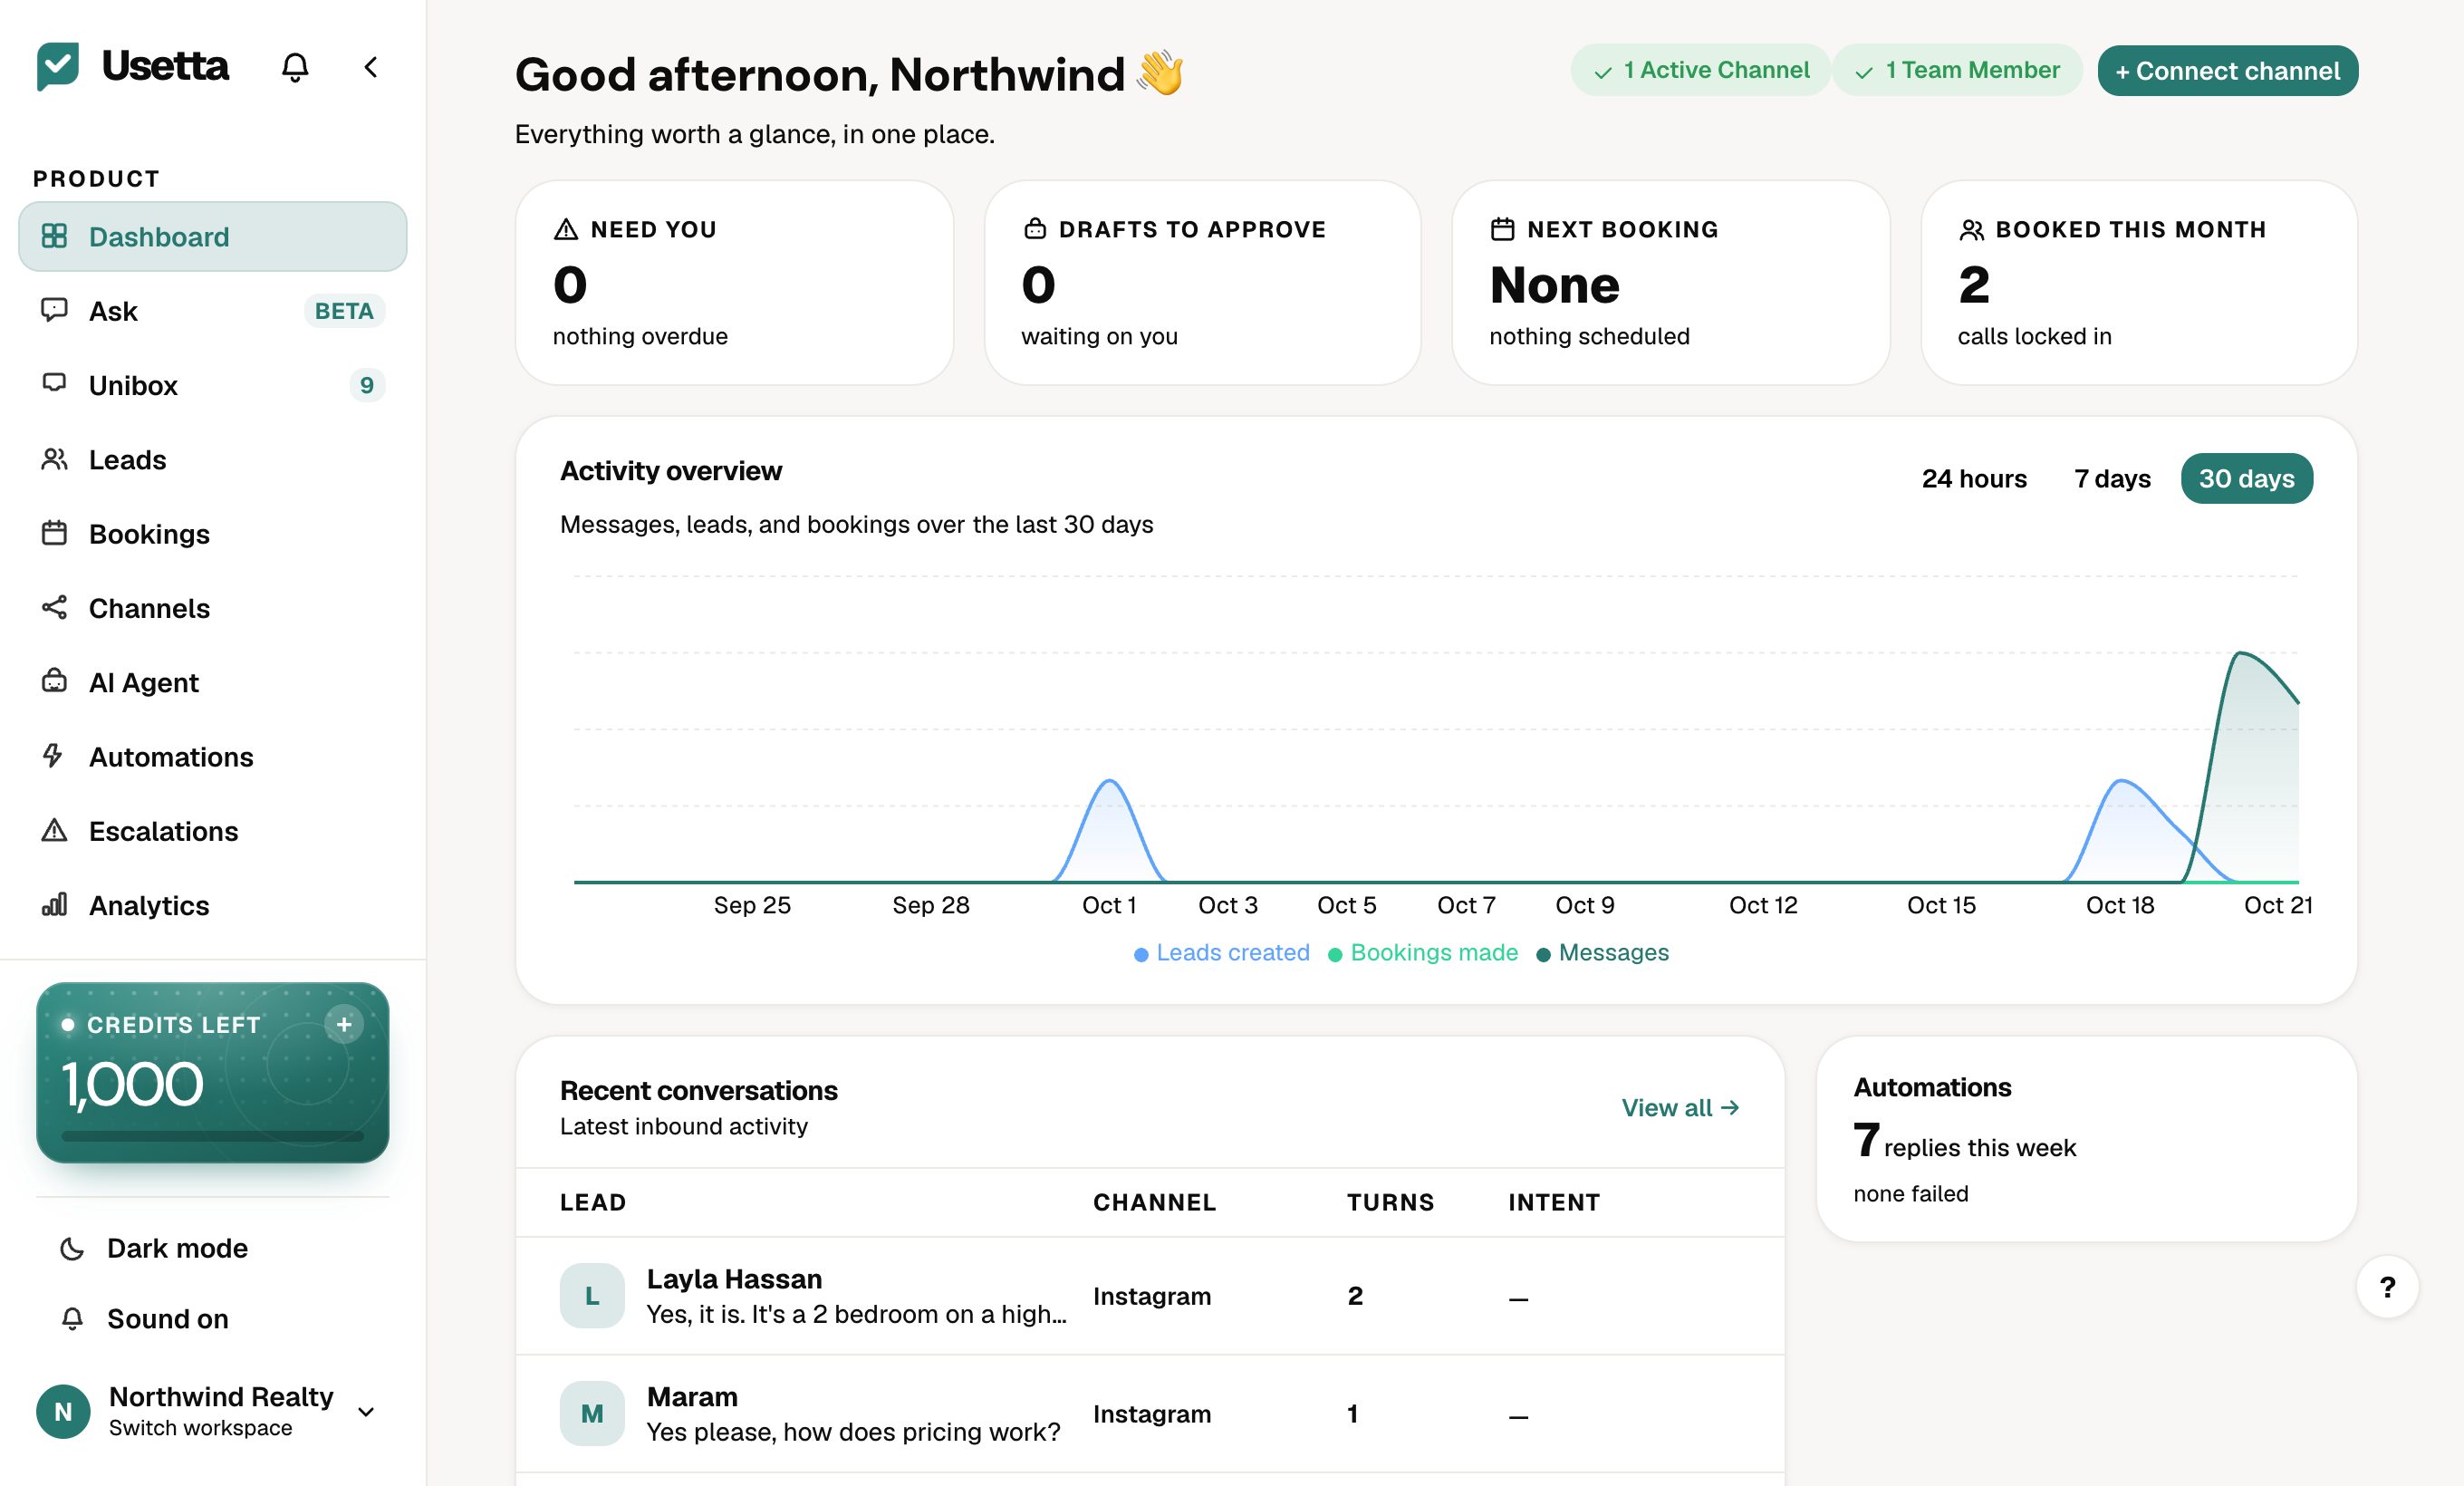The height and width of the screenshot is (1486, 2464).
Task: Open Layla Hassan conversation row
Action: [x=1150, y=1296]
